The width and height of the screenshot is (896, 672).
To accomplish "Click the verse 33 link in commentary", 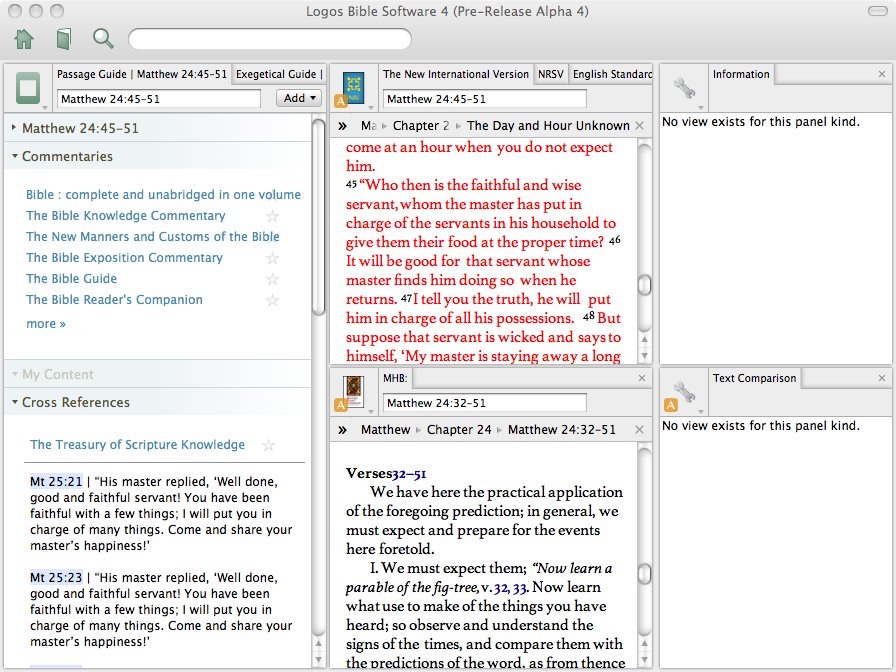I will point(519,587).
